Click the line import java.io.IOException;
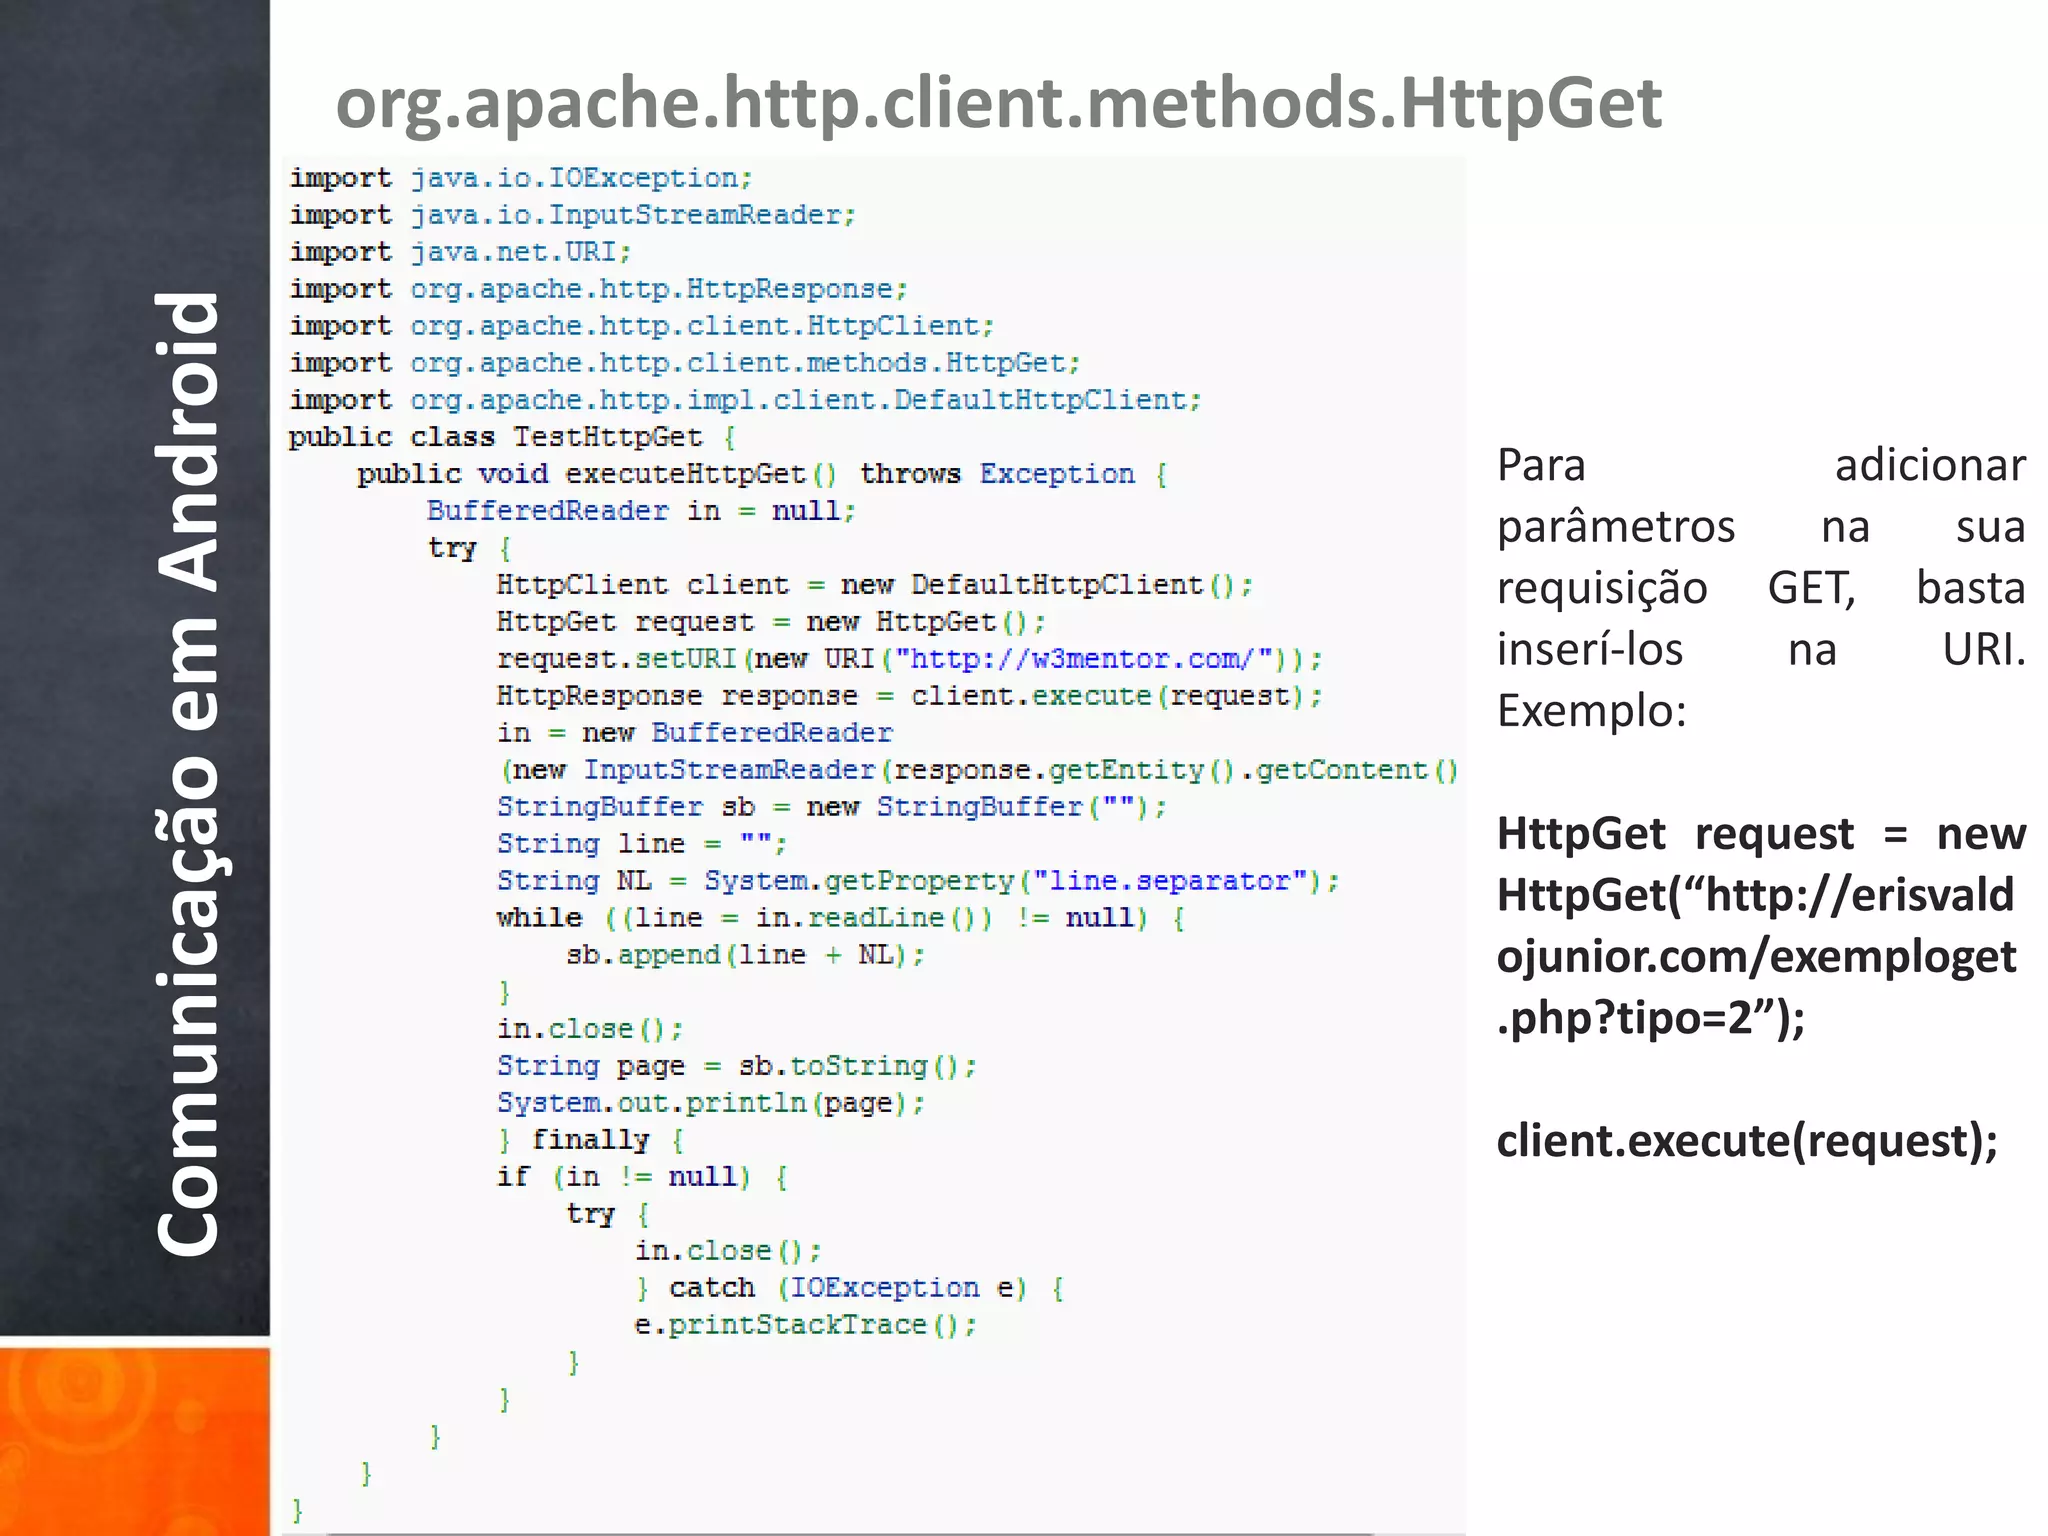The width and height of the screenshot is (2048, 1536). [521, 178]
